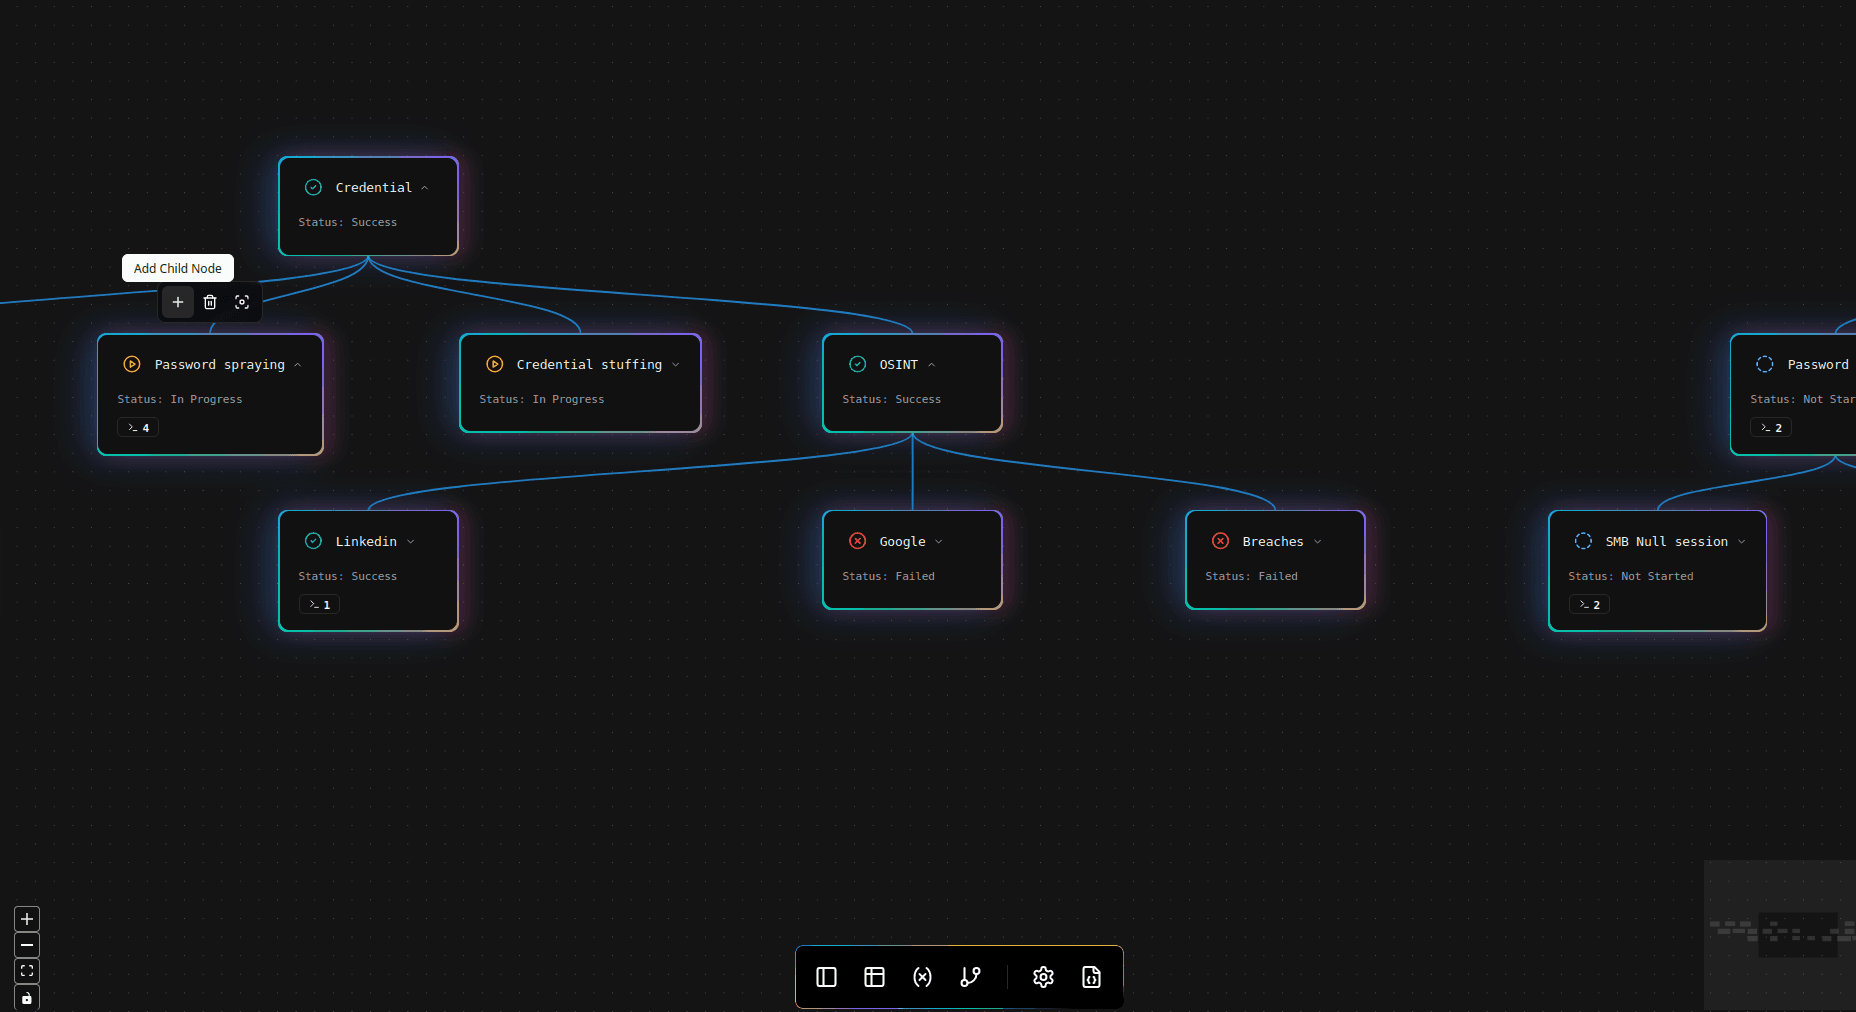
Task: Open the variables panel from the bottom toolbar
Action: click(x=922, y=977)
